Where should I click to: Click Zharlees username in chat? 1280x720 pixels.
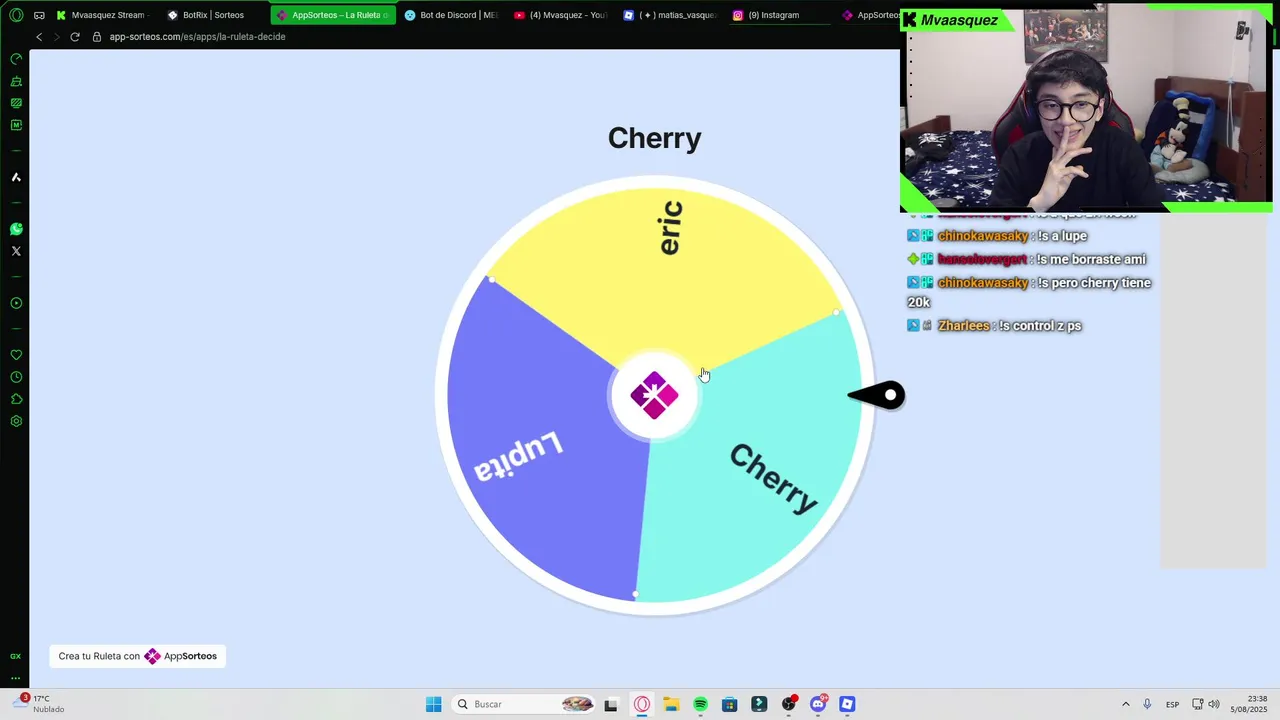pos(964,326)
